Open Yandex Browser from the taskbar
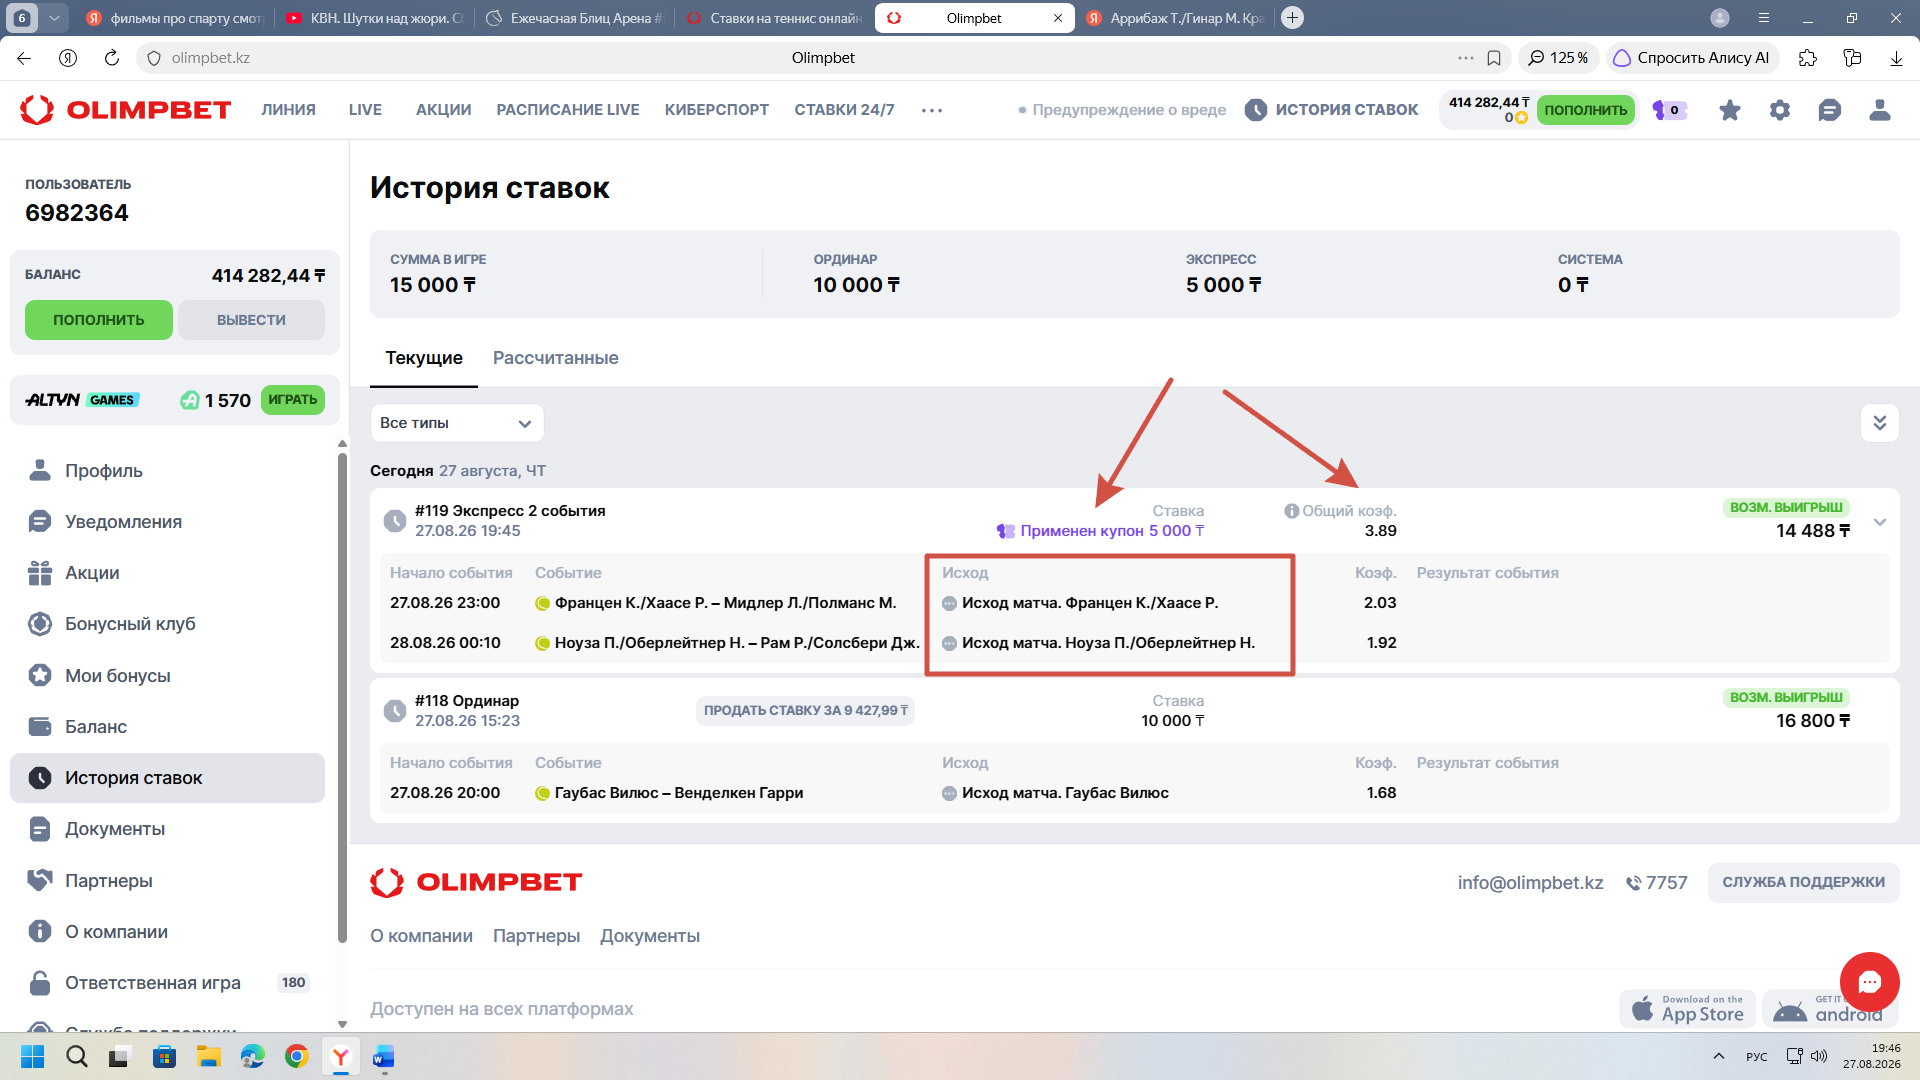 [x=341, y=1056]
